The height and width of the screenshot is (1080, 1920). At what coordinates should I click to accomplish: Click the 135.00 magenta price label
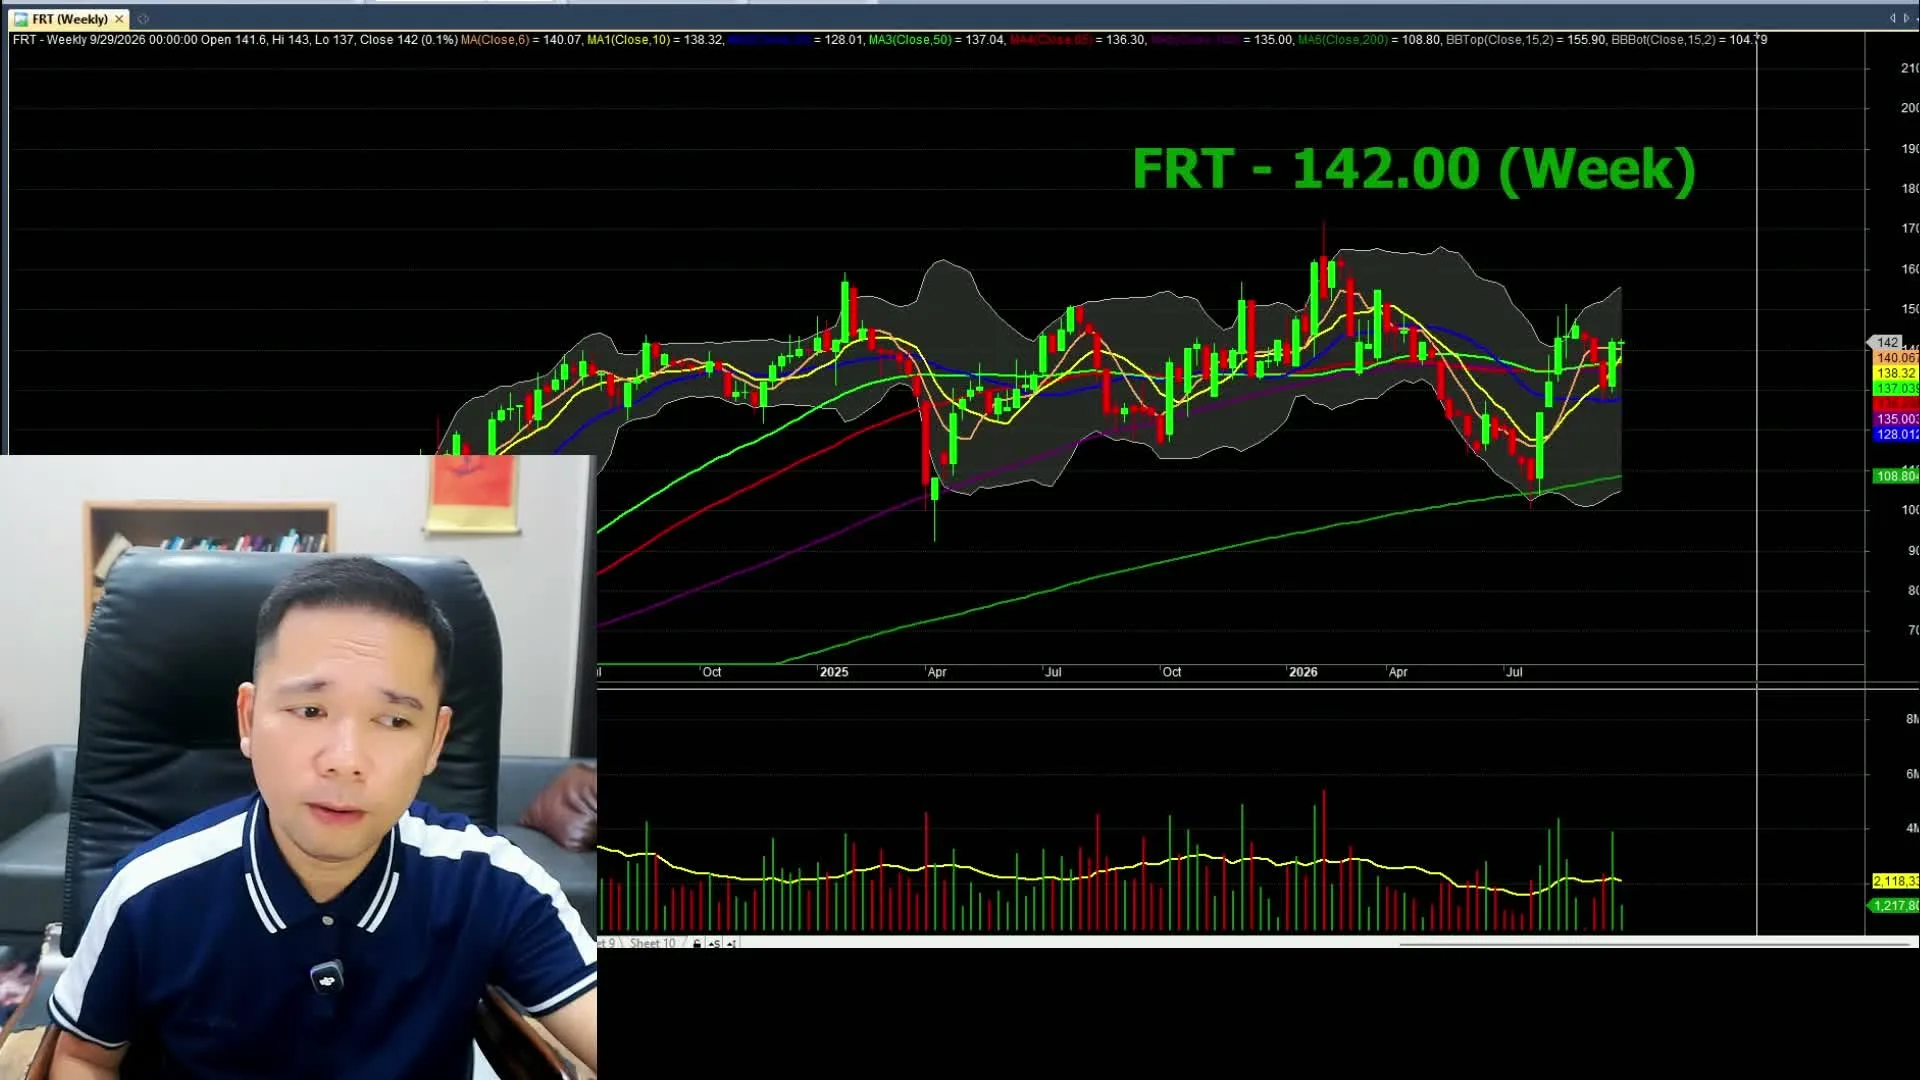(x=1895, y=419)
